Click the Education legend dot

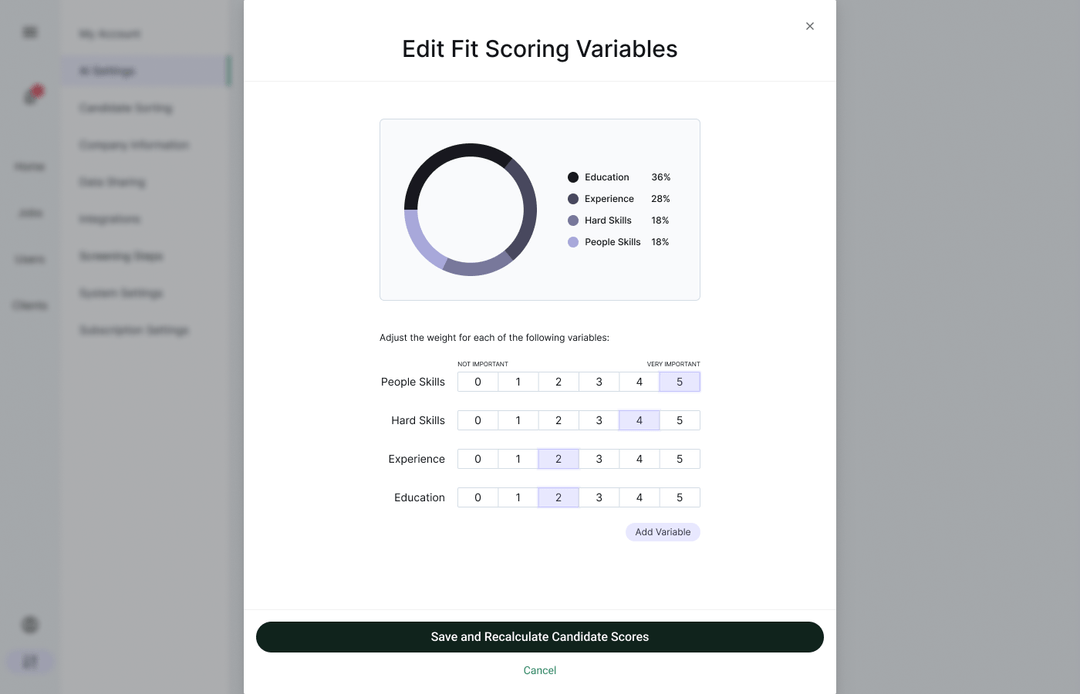(573, 177)
